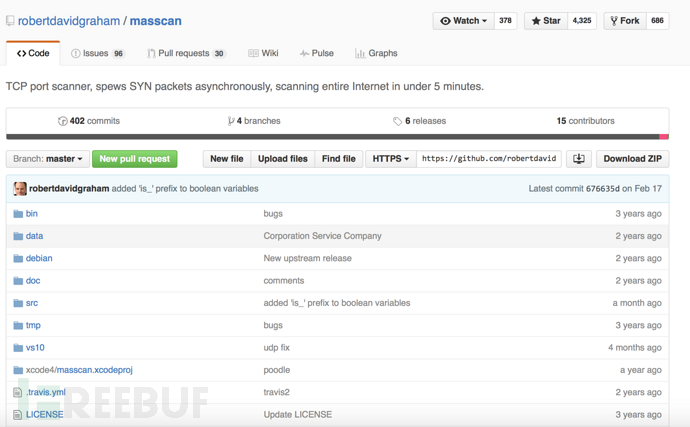Open latest commit hash 676635d
Screen dimensions: 690x427
602,189
